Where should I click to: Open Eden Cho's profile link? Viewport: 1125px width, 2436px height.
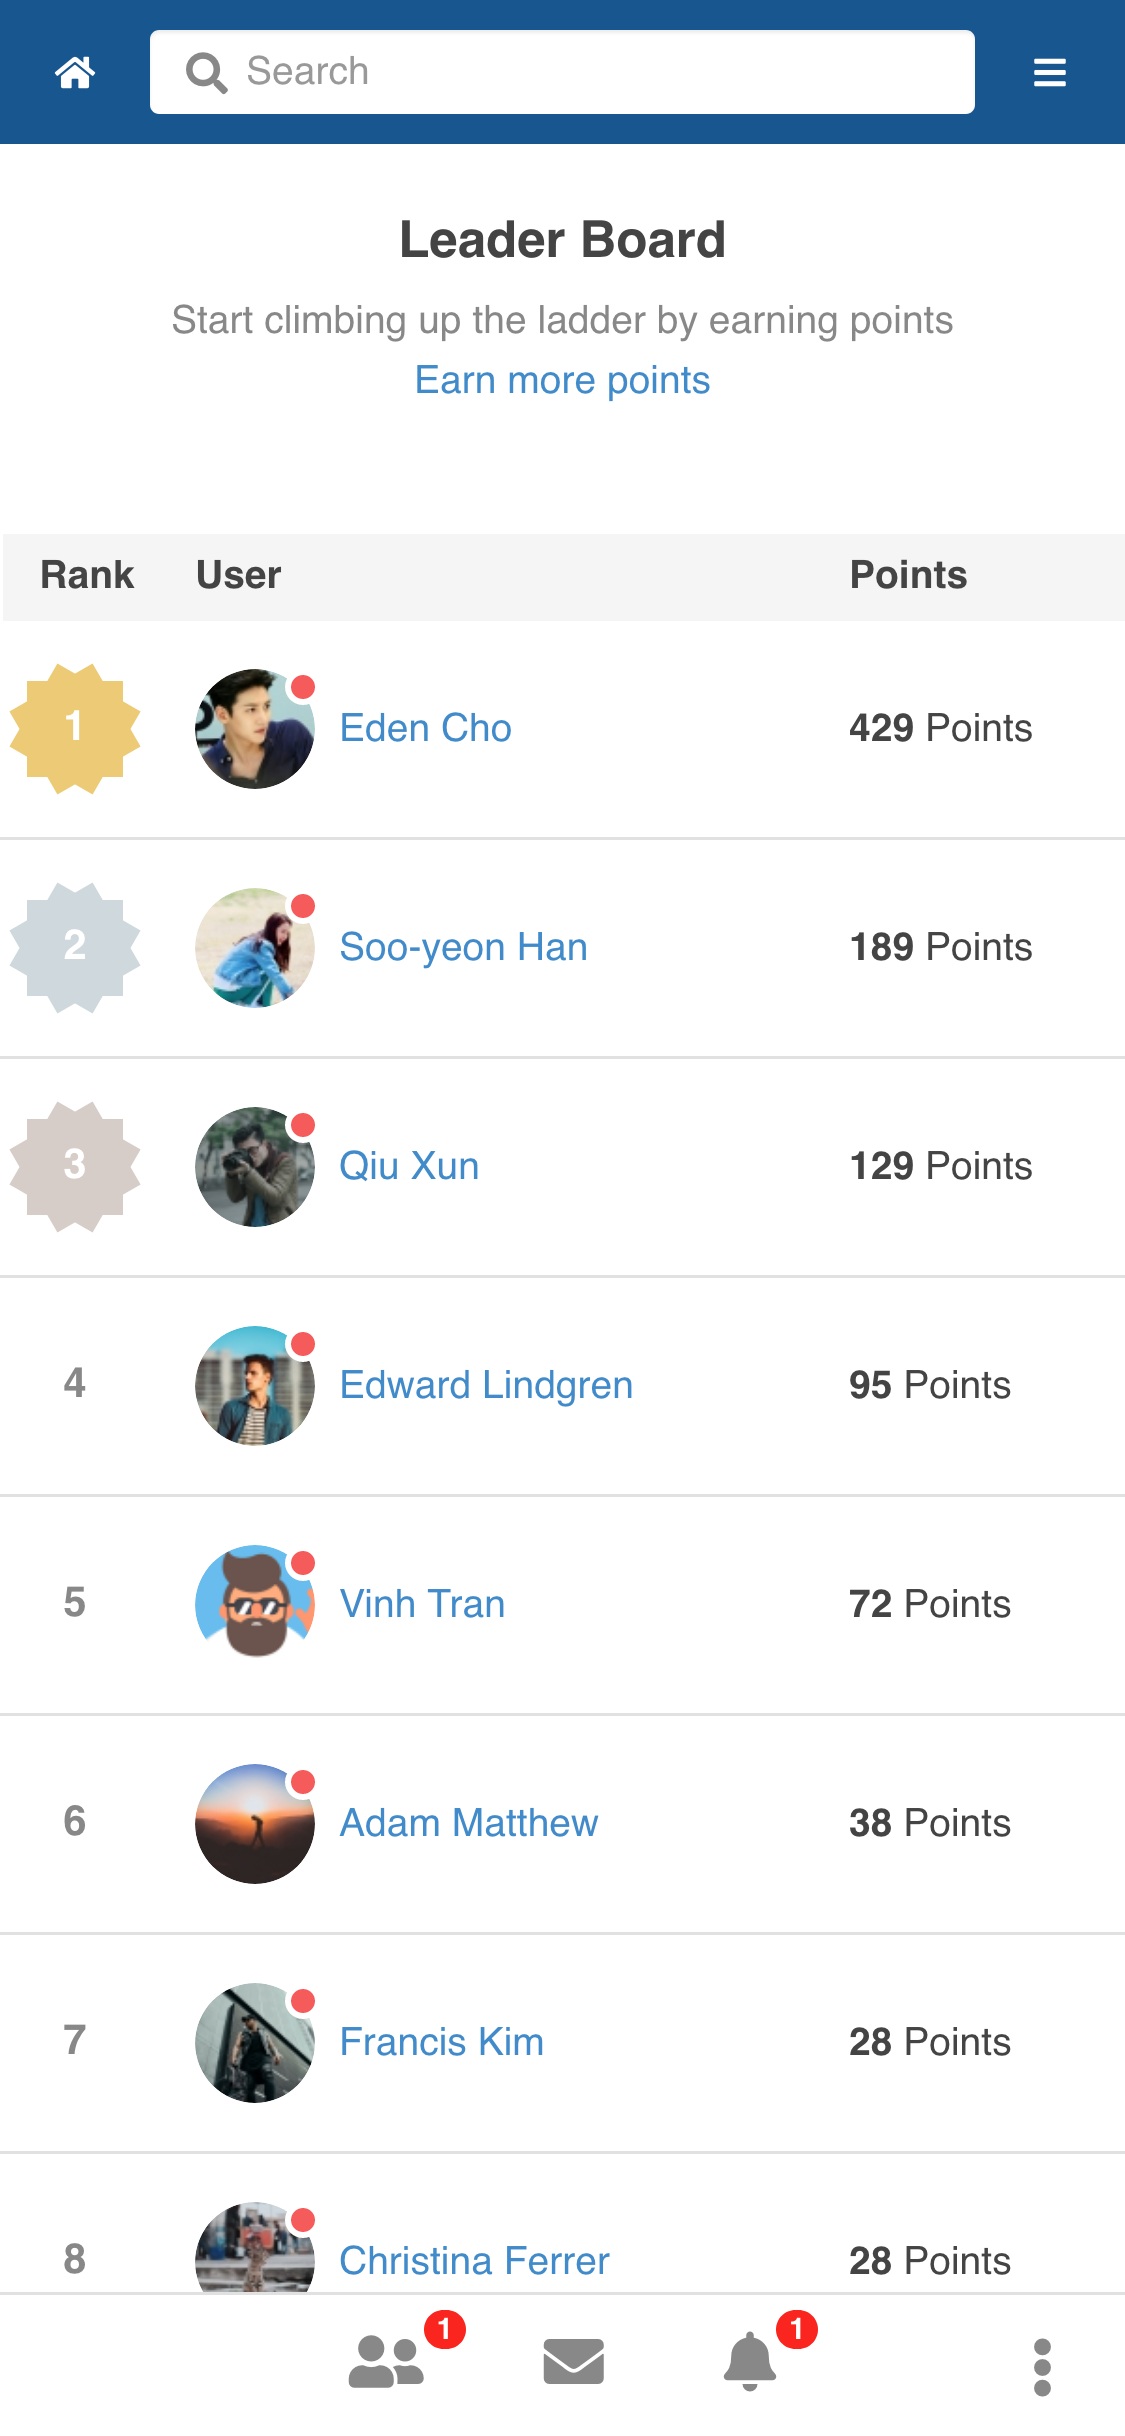(x=425, y=728)
